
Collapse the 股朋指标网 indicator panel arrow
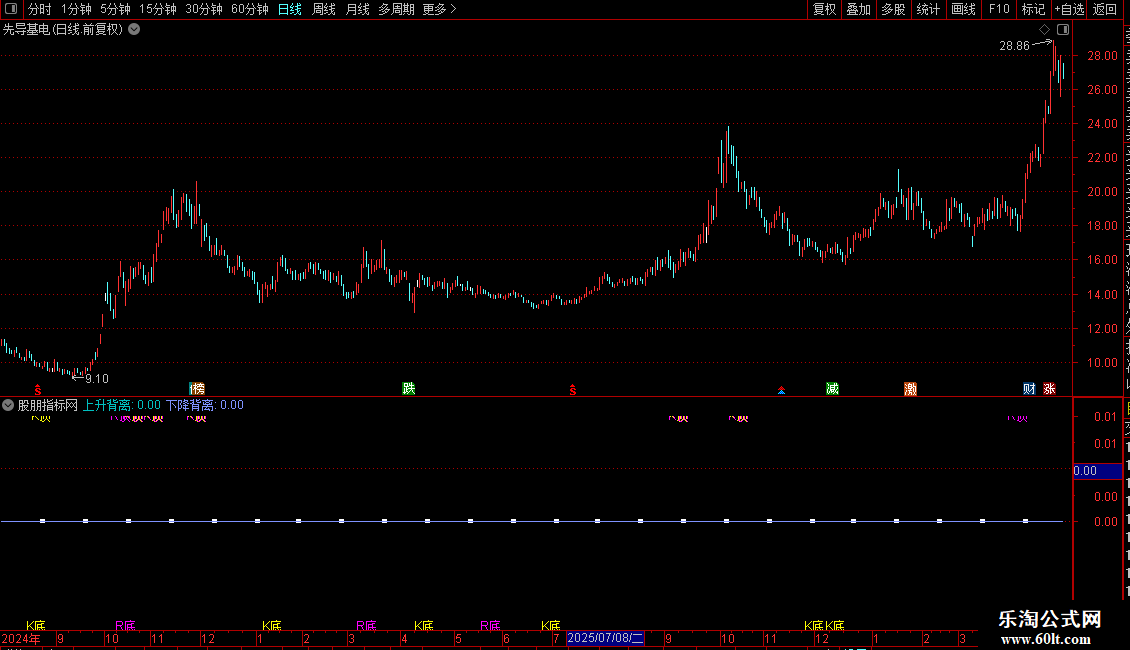pyautogui.click(x=8, y=405)
